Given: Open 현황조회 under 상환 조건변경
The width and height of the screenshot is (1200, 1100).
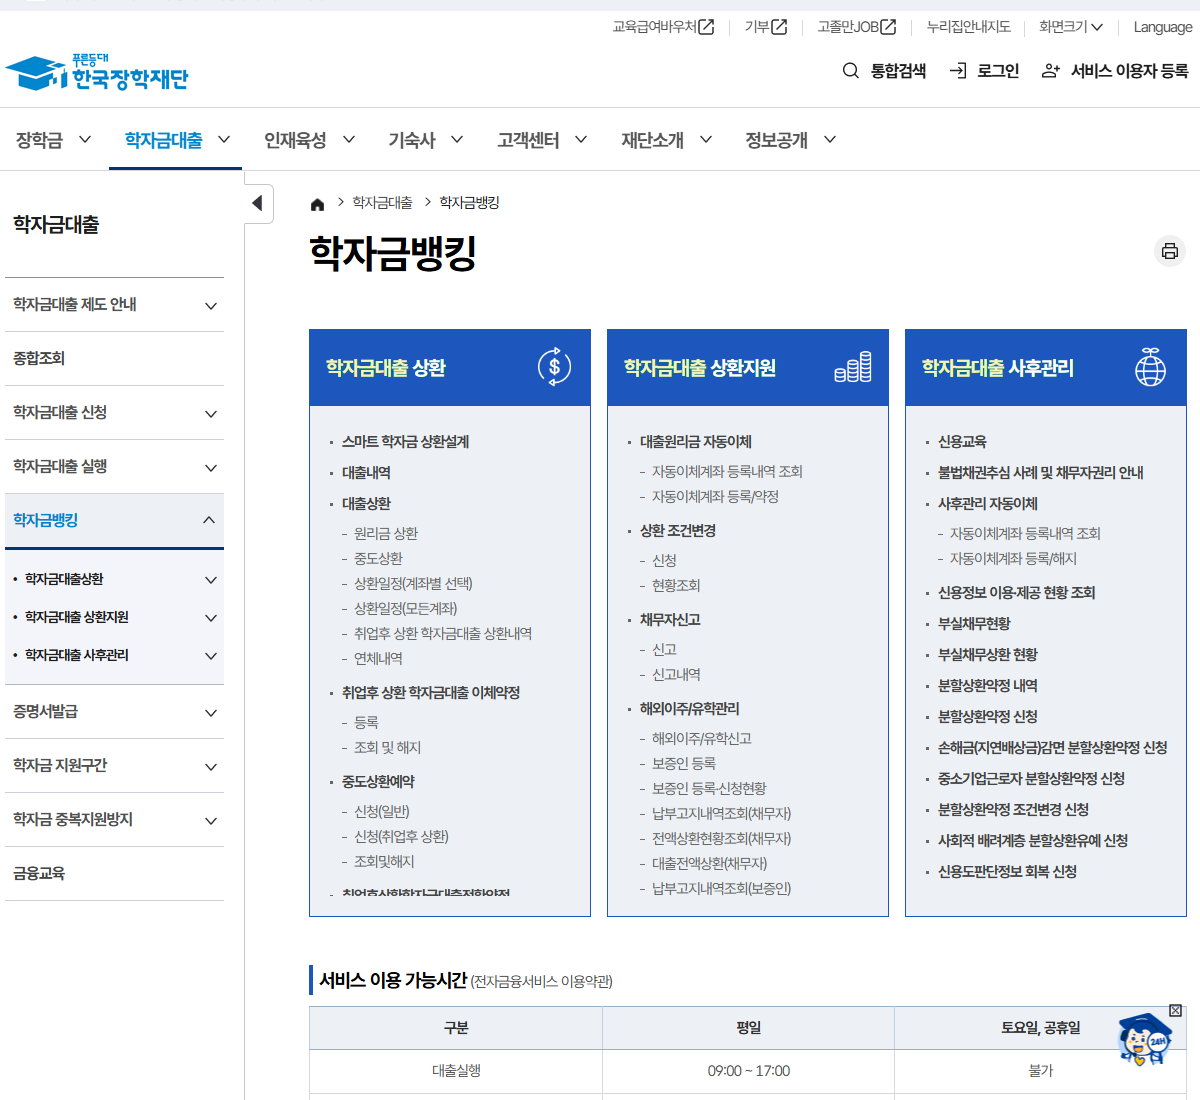Looking at the screenshot, I should click(x=676, y=586).
